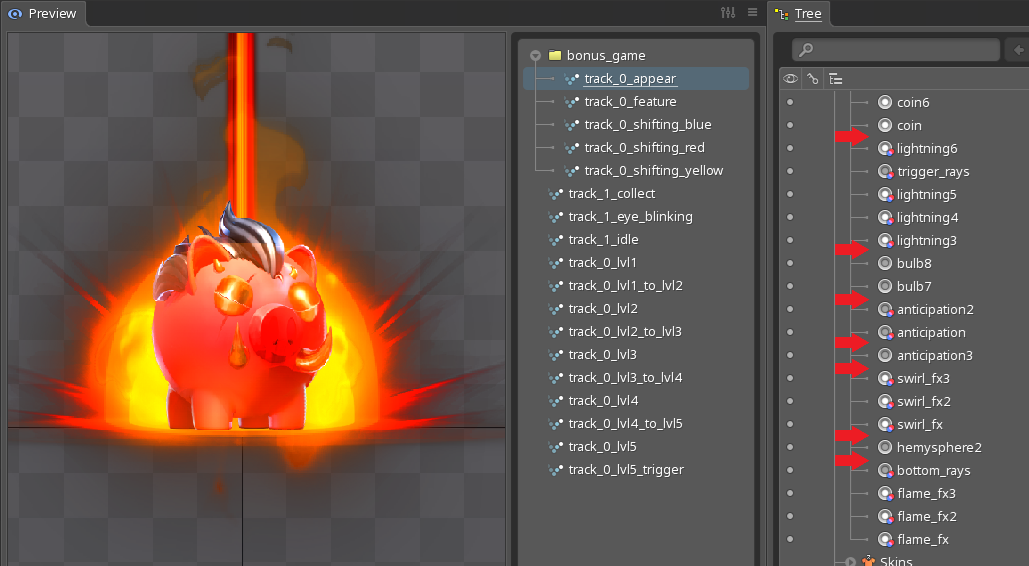Click the eye column header in Tree
The image size is (1029, 566).
(x=790, y=79)
